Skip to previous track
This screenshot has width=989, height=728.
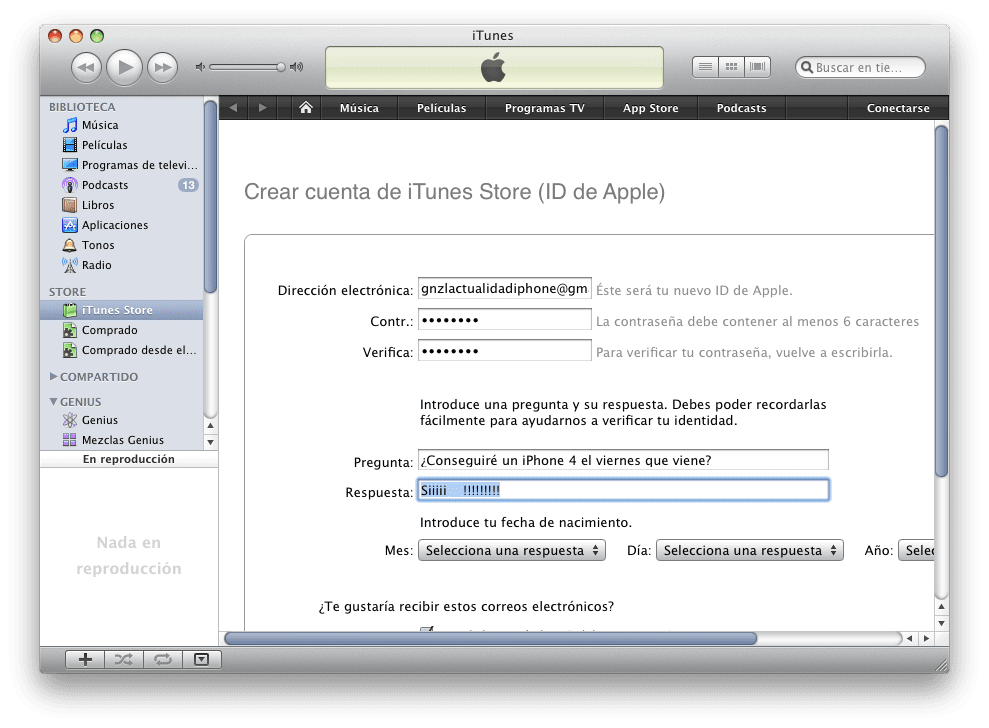(x=86, y=67)
